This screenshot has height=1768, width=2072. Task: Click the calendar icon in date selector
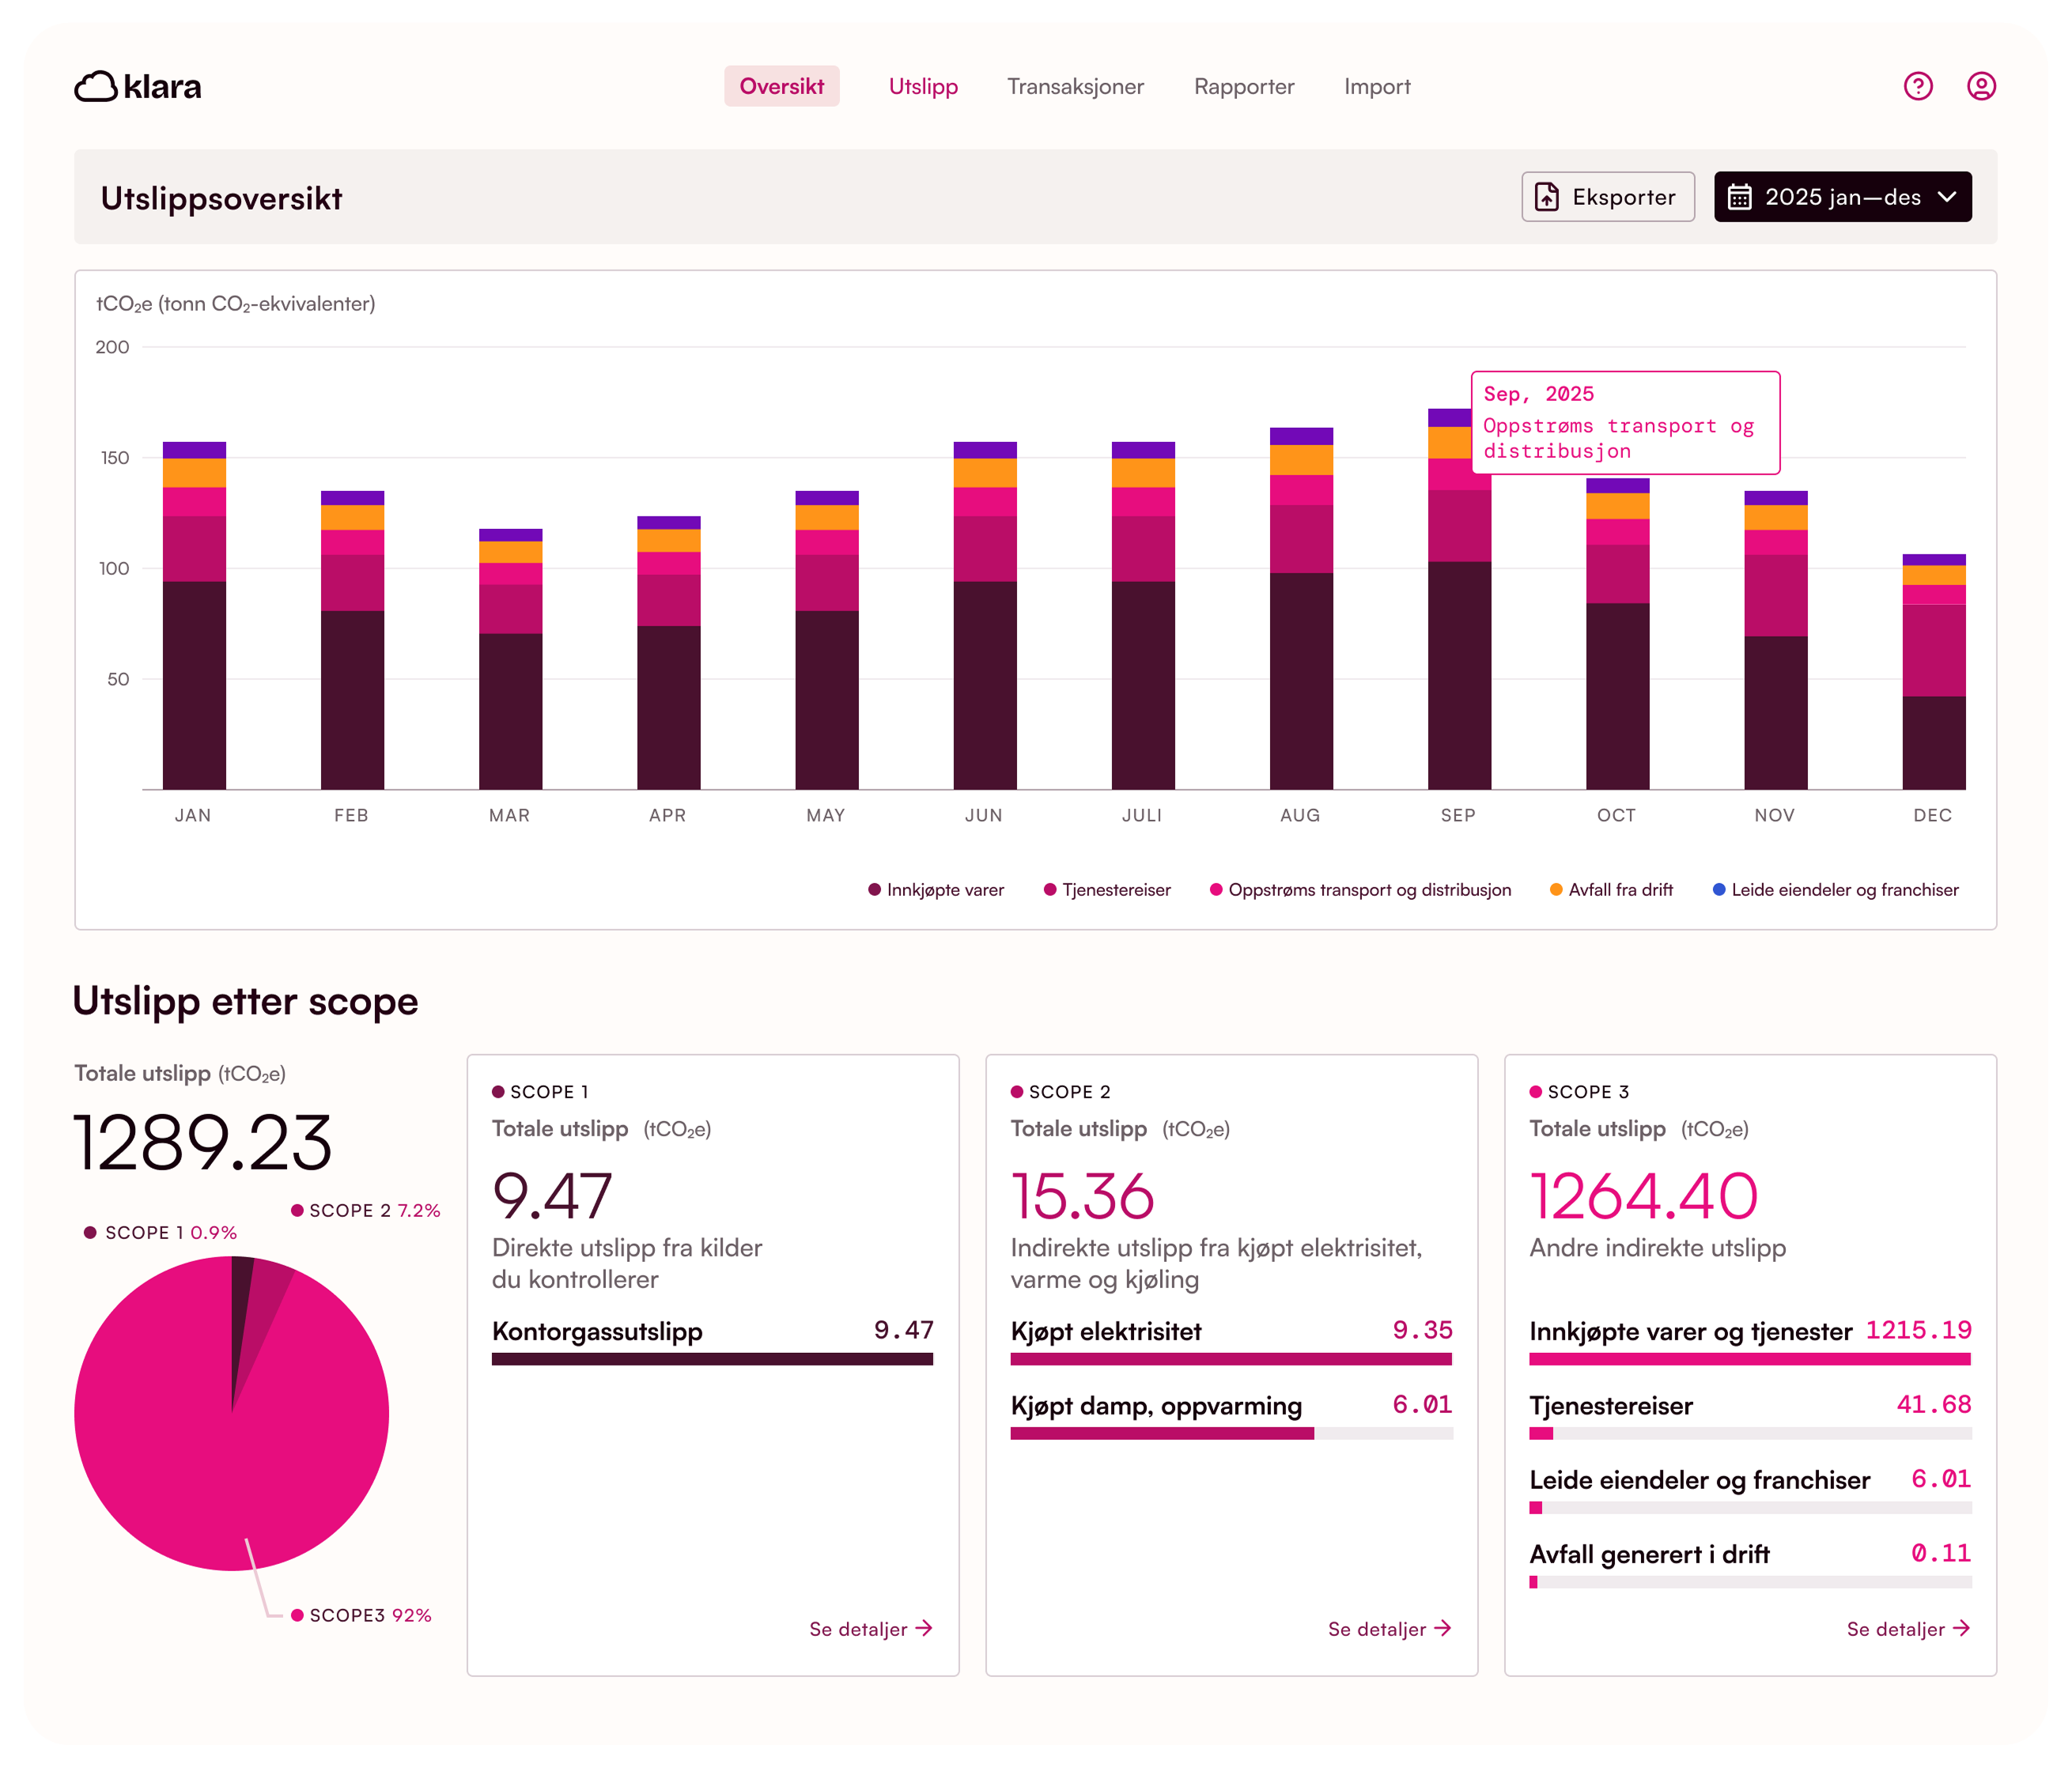click(x=1740, y=197)
